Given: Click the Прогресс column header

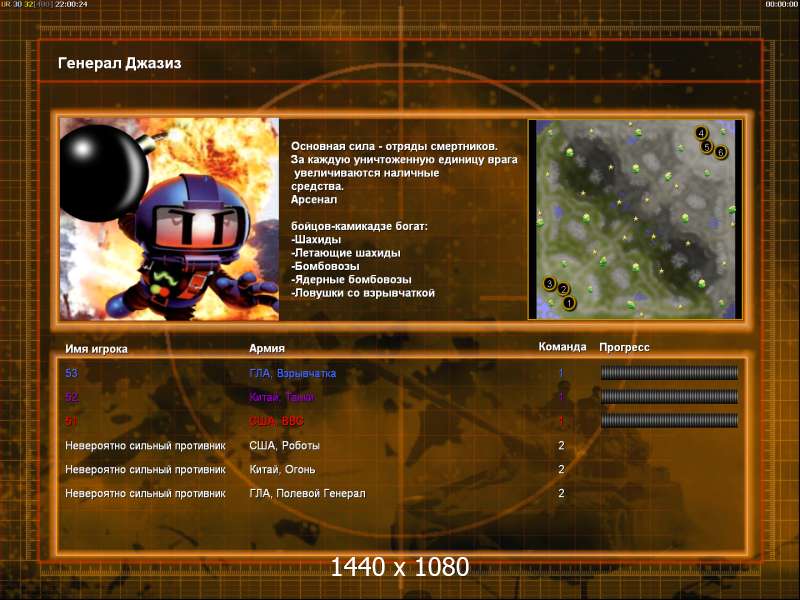Looking at the screenshot, I should pos(624,347).
